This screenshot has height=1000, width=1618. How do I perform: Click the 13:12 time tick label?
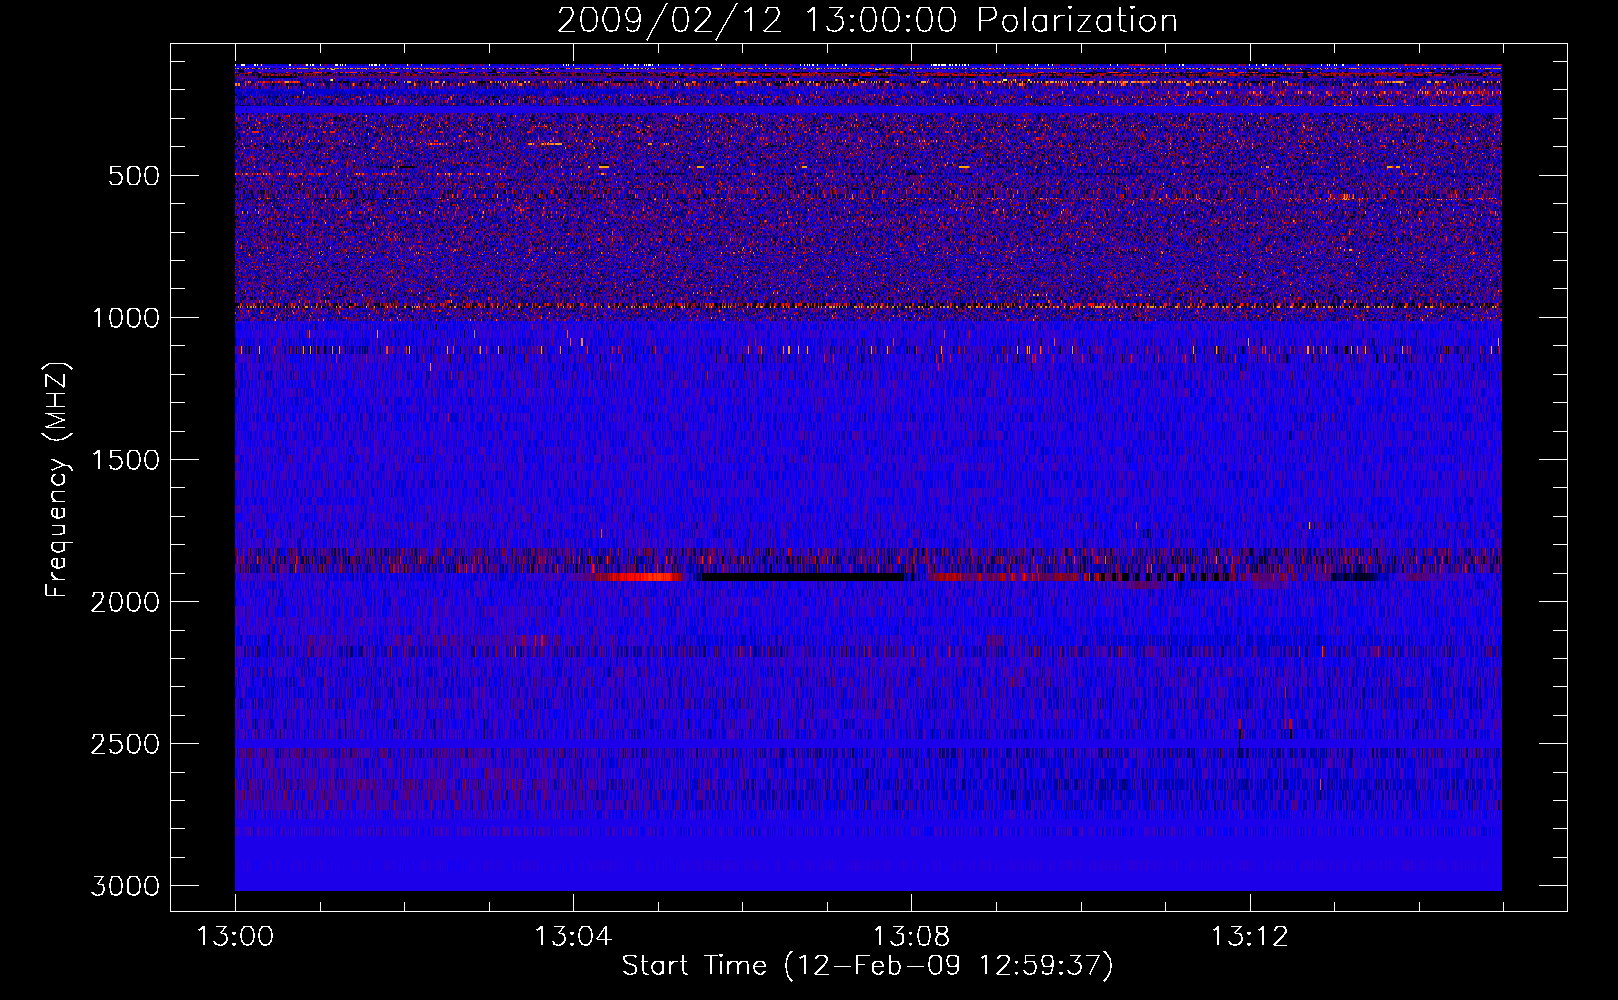click(x=1249, y=937)
